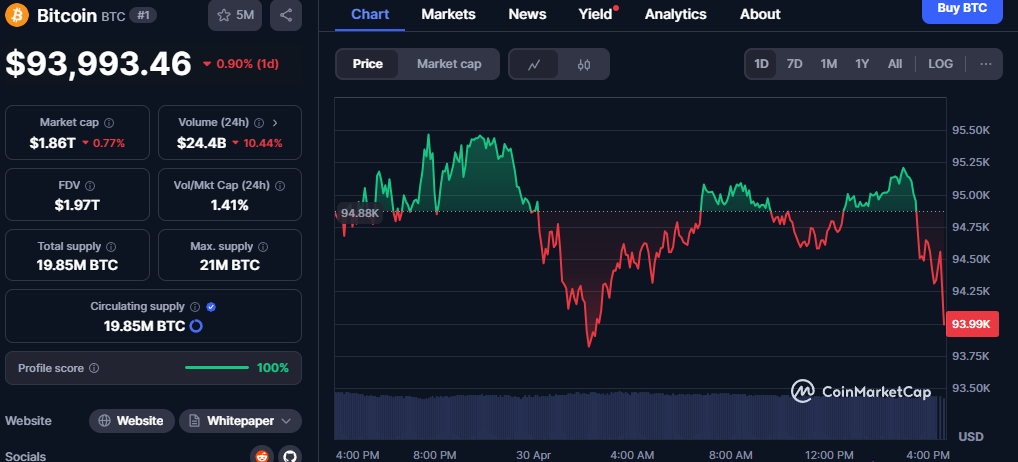Click the Volume (24h) info icon
Image resolution: width=1018 pixels, height=462 pixels.
click(x=259, y=123)
